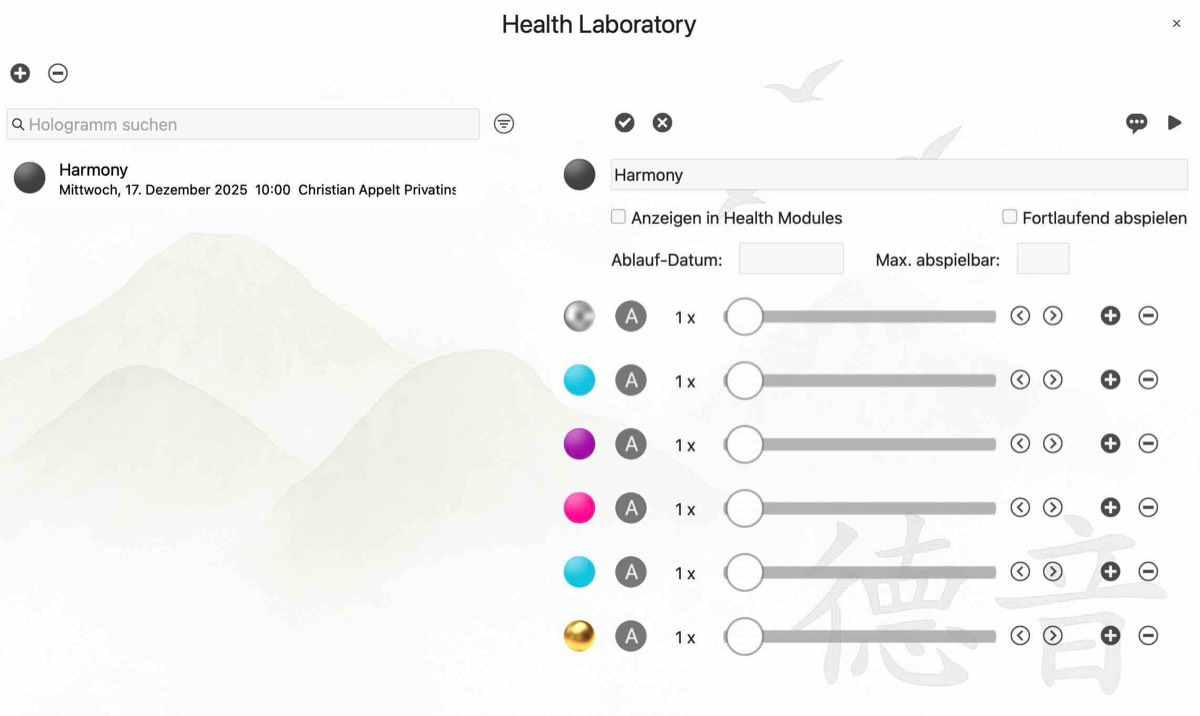The height and width of the screenshot is (716, 1200).
Task: Discard changes with the X circle icon
Action: click(x=662, y=122)
